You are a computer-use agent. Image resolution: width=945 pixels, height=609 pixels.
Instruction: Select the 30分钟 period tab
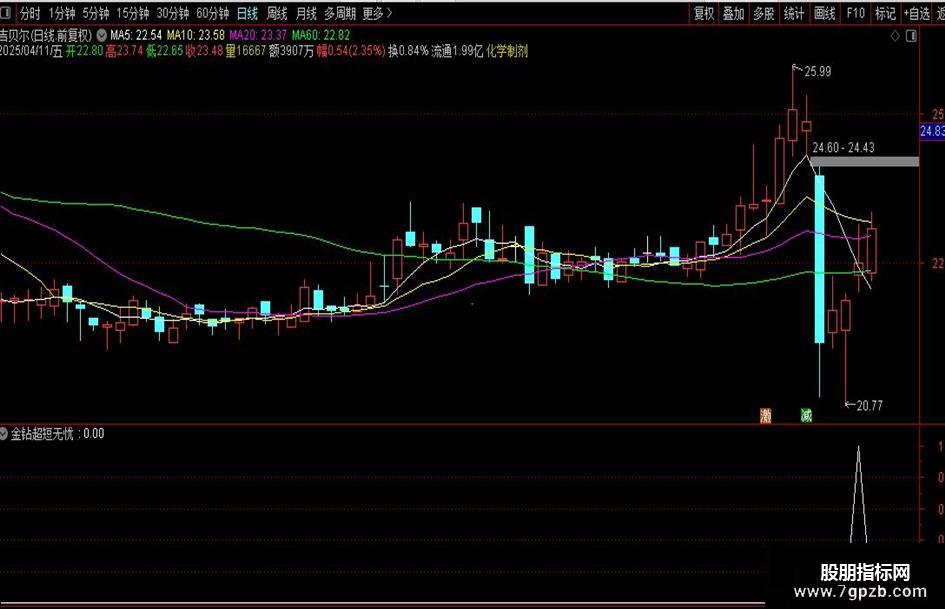(173, 13)
